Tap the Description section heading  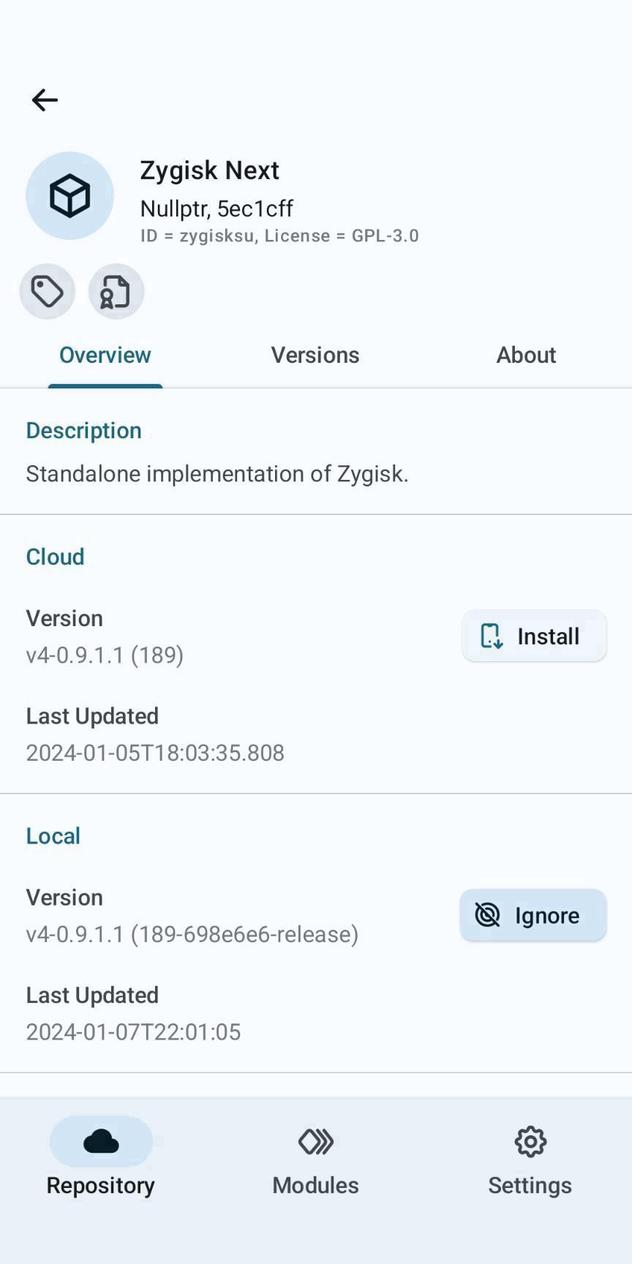pyautogui.click(x=83, y=430)
